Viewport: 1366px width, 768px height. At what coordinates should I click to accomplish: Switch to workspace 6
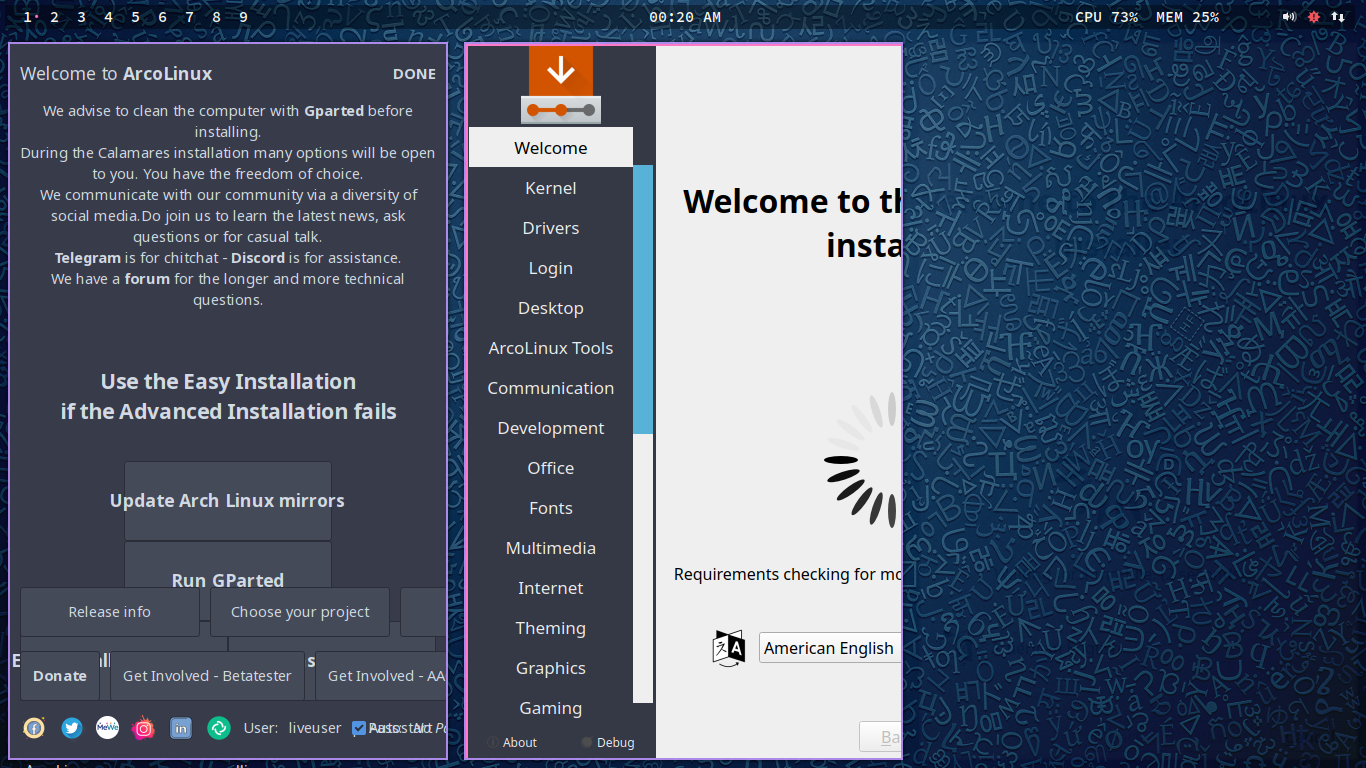(x=162, y=17)
